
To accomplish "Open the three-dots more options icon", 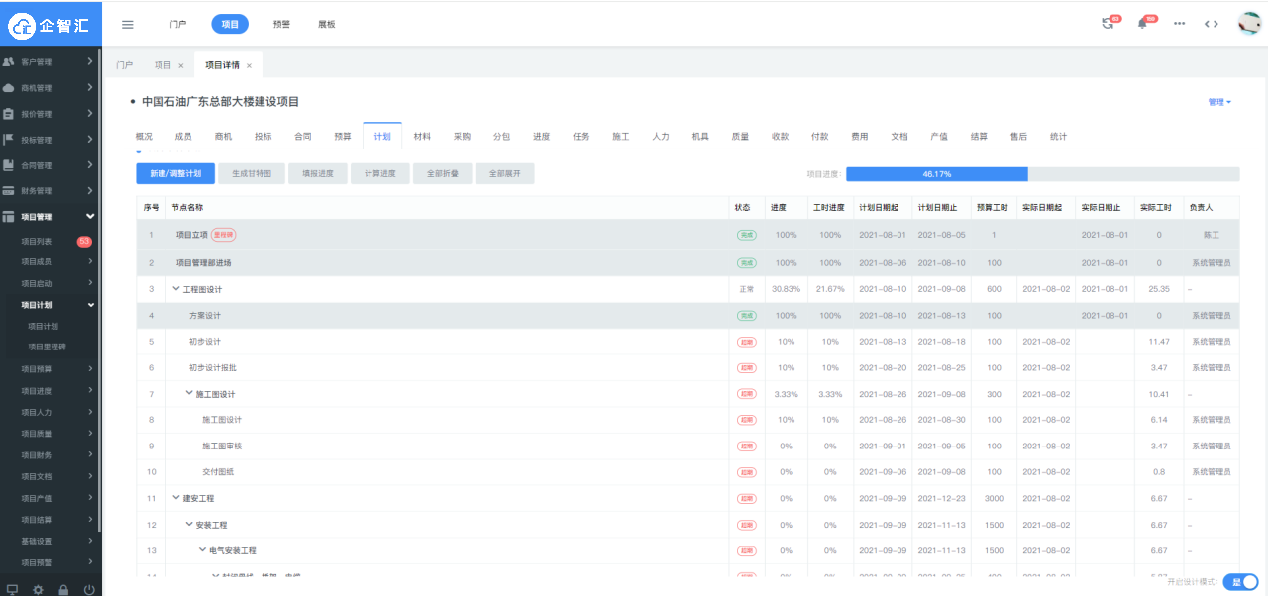I will click(1180, 24).
